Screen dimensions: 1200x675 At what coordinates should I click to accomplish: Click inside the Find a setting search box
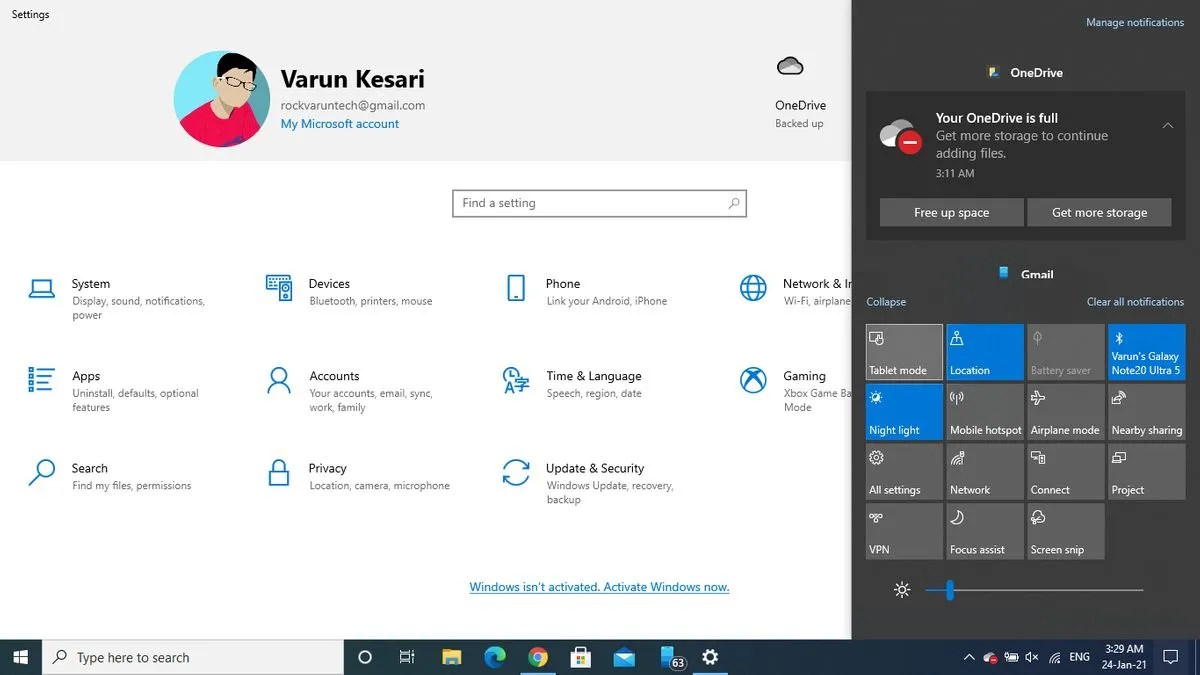[599, 203]
